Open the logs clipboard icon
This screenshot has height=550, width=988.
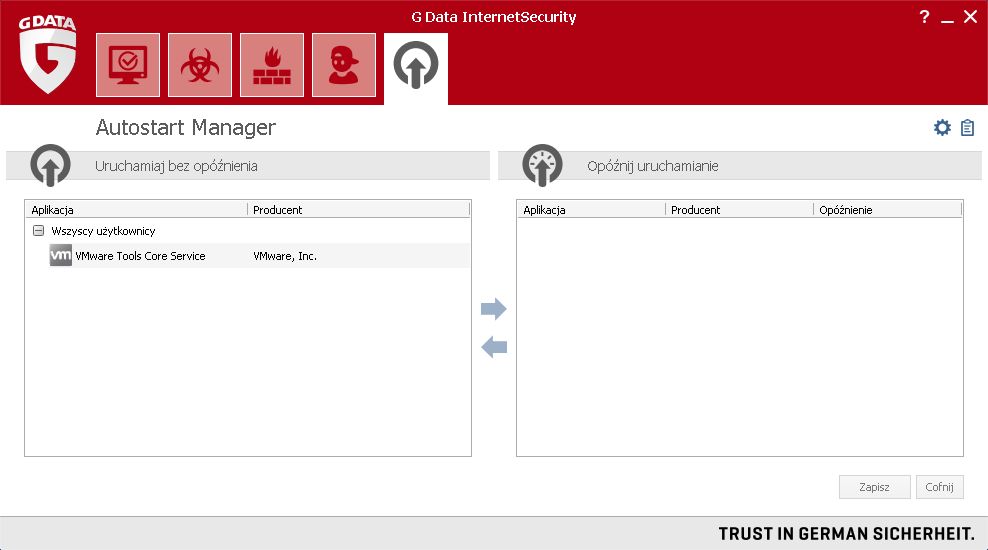tap(967, 128)
